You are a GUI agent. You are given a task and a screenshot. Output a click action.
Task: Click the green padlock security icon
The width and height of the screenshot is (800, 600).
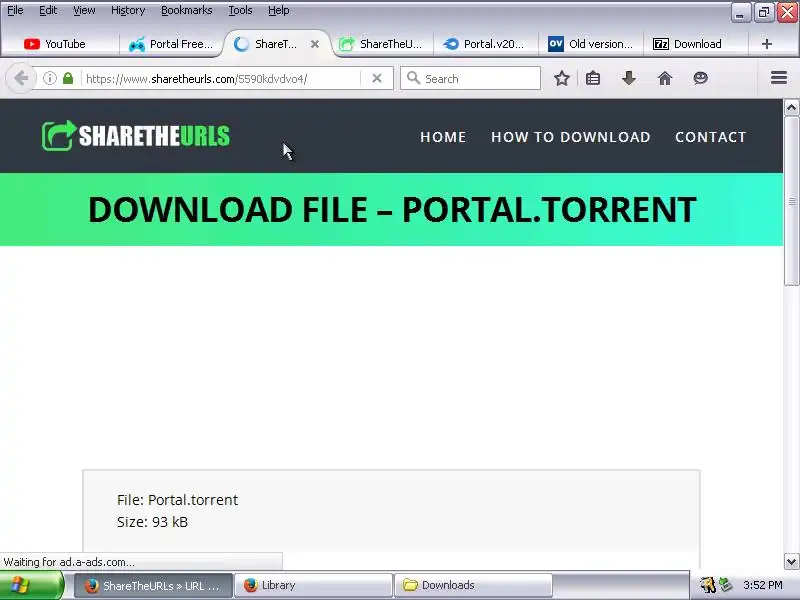pos(68,79)
